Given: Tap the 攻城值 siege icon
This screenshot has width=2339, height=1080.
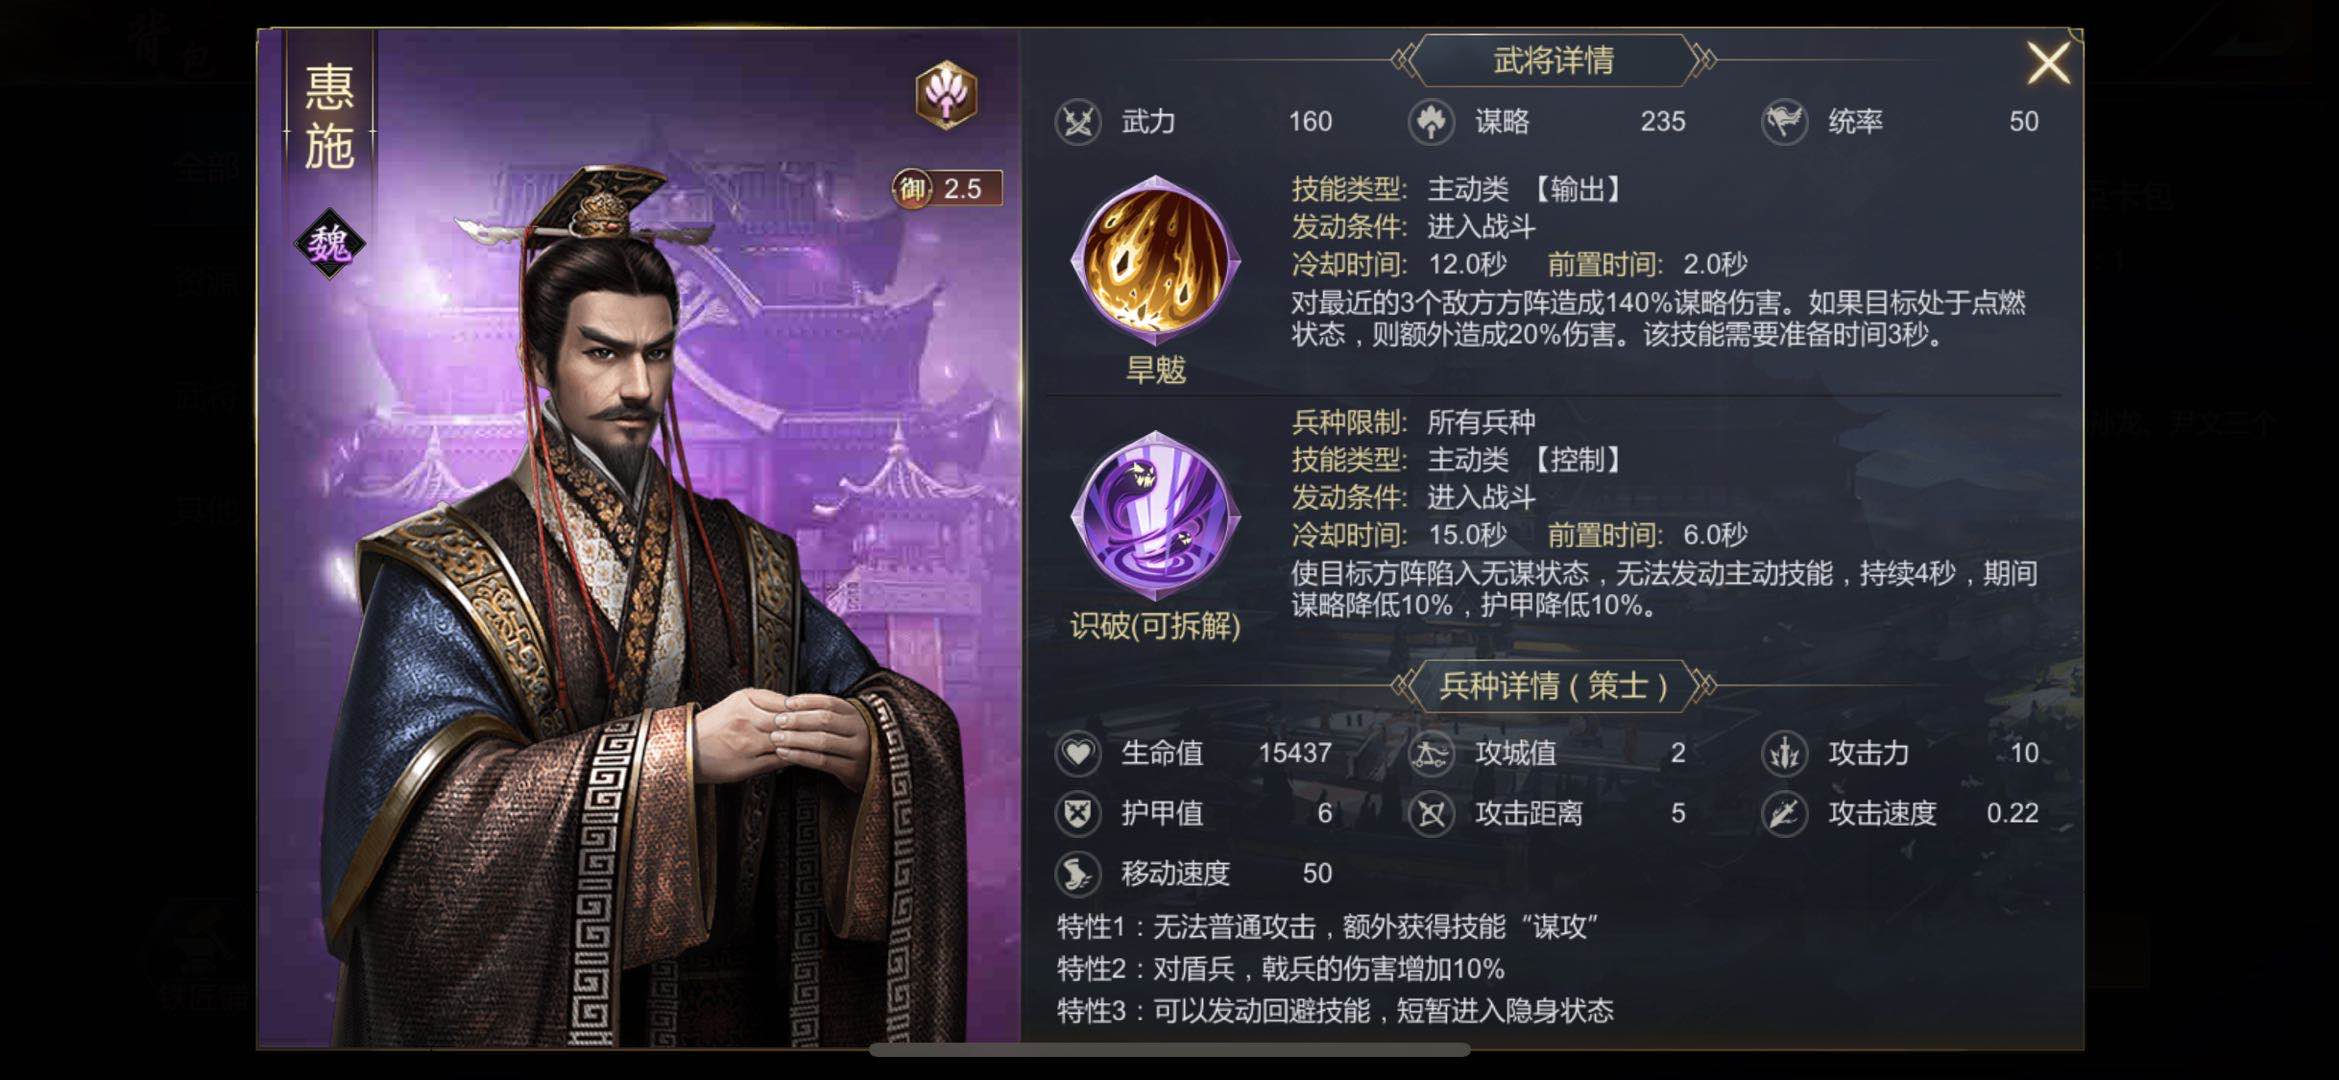Looking at the screenshot, I should pyautogui.click(x=1431, y=753).
